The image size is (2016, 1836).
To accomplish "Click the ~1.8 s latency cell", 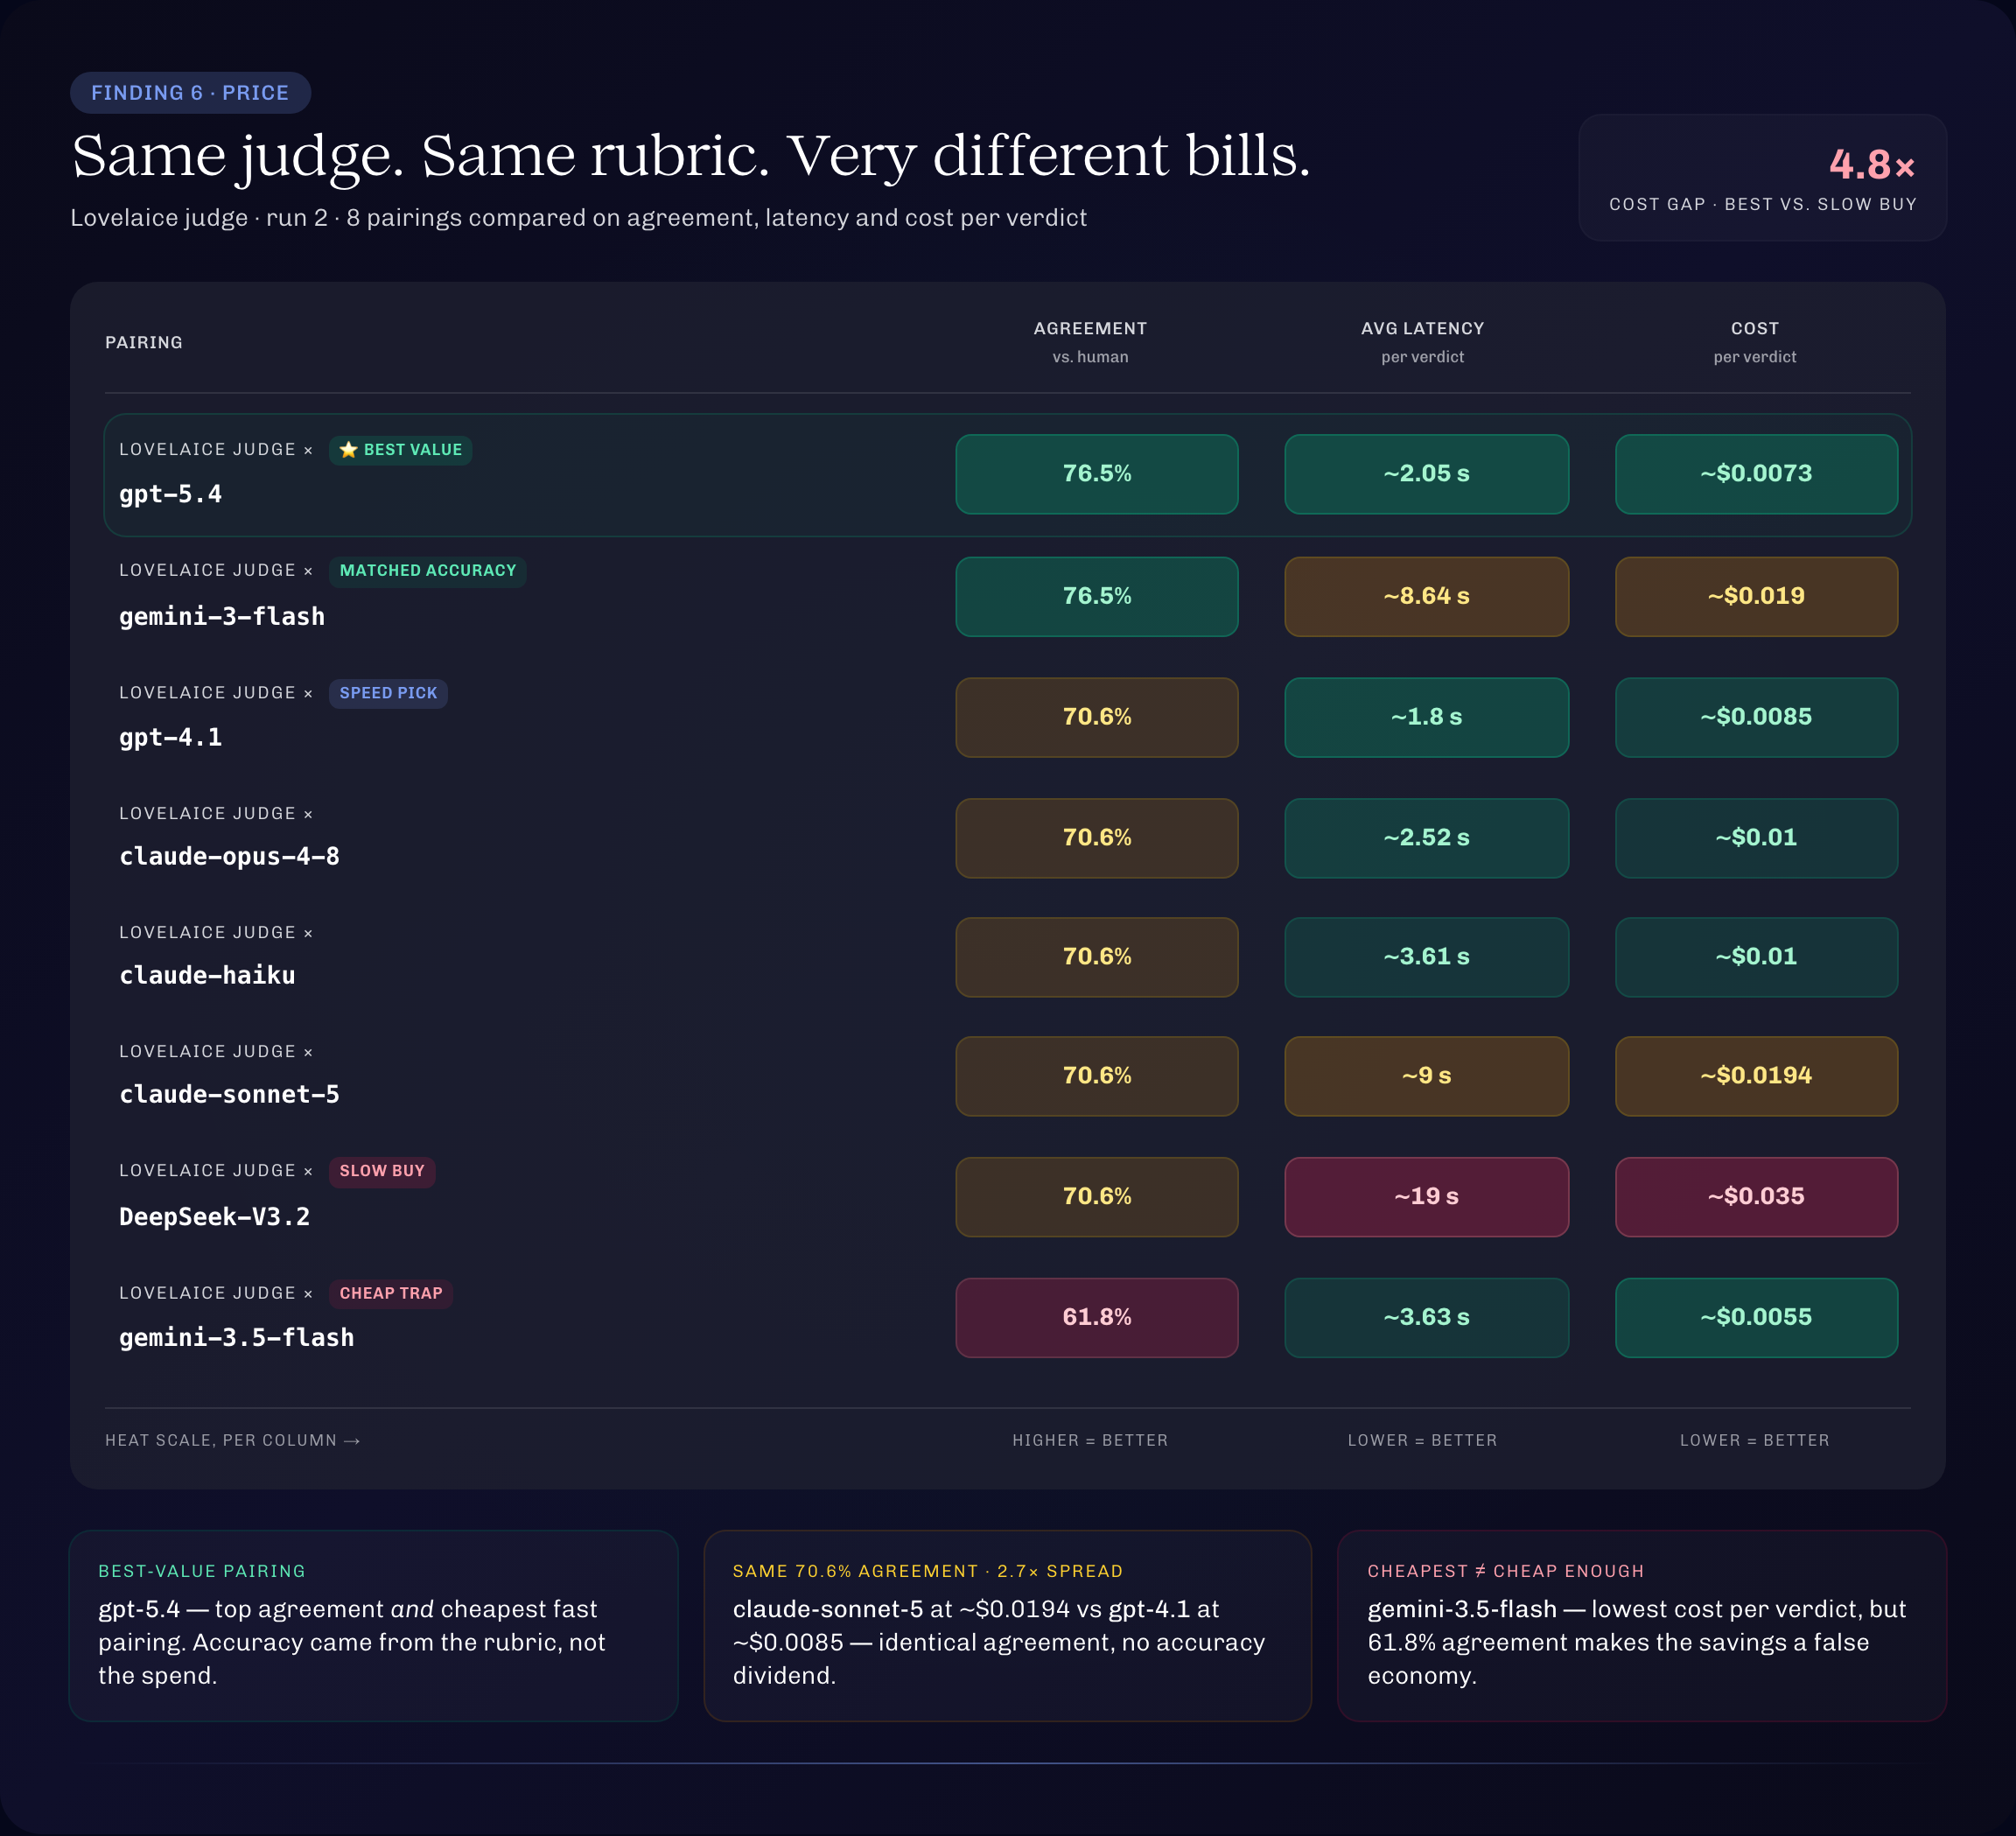I will (x=1426, y=717).
